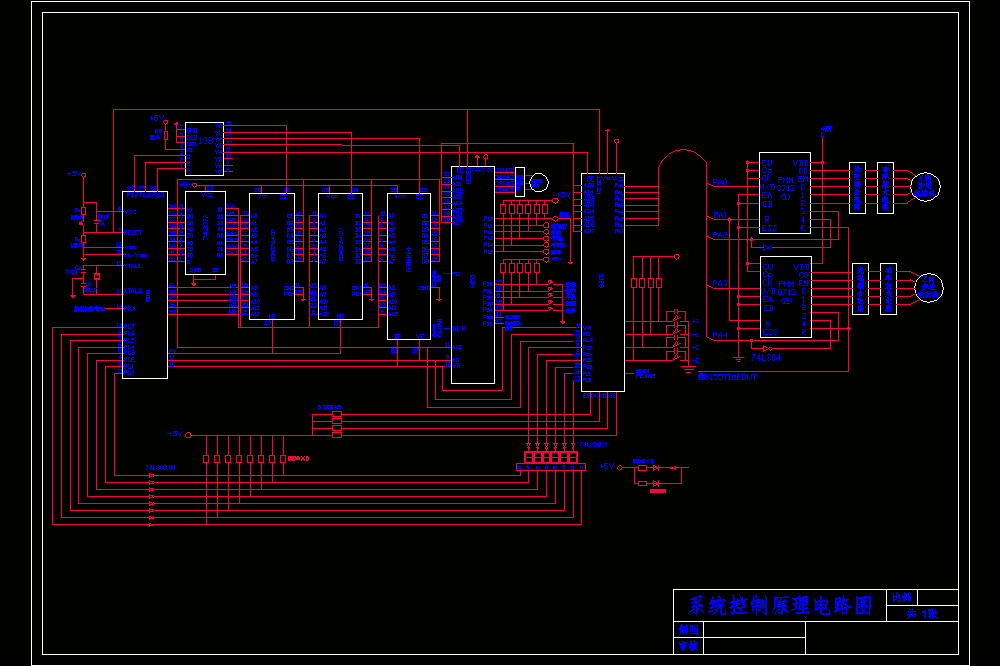Click the ground symbol near 74LS04 label

pos(738,359)
